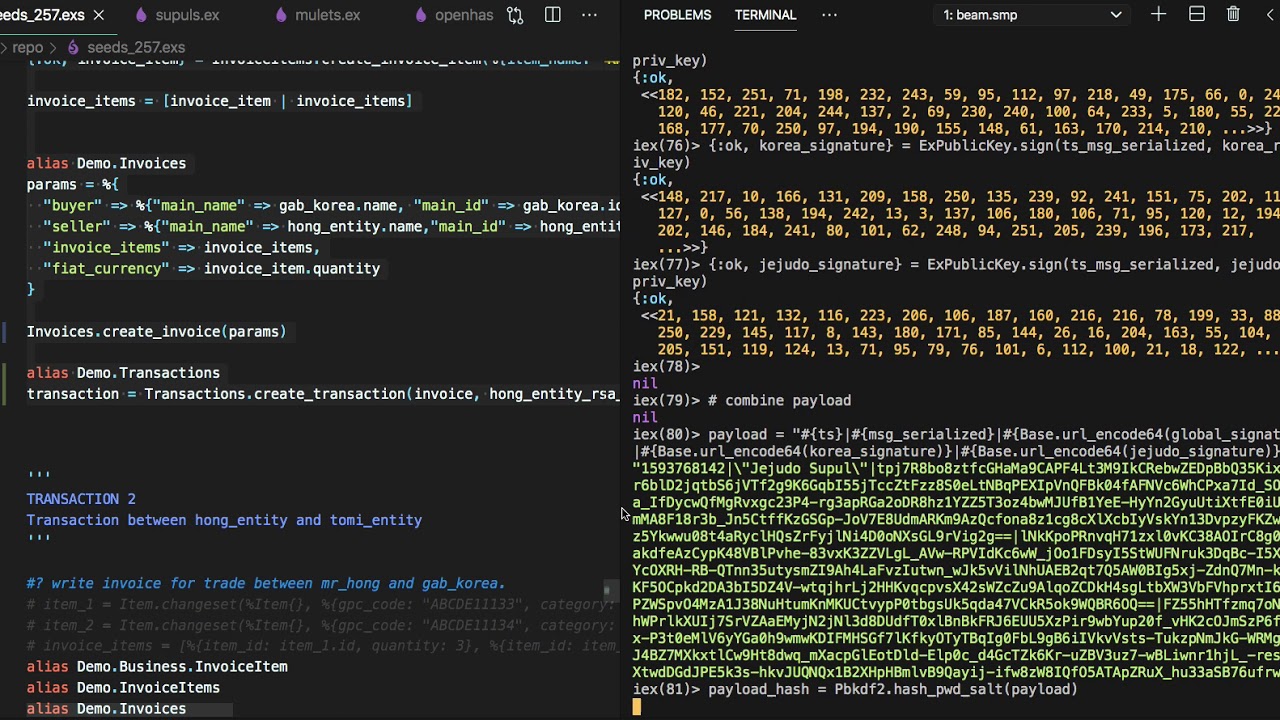Select the TERMINAL panel tab
Viewport: 1280px width, 720px height.
click(x=765, y=15)
